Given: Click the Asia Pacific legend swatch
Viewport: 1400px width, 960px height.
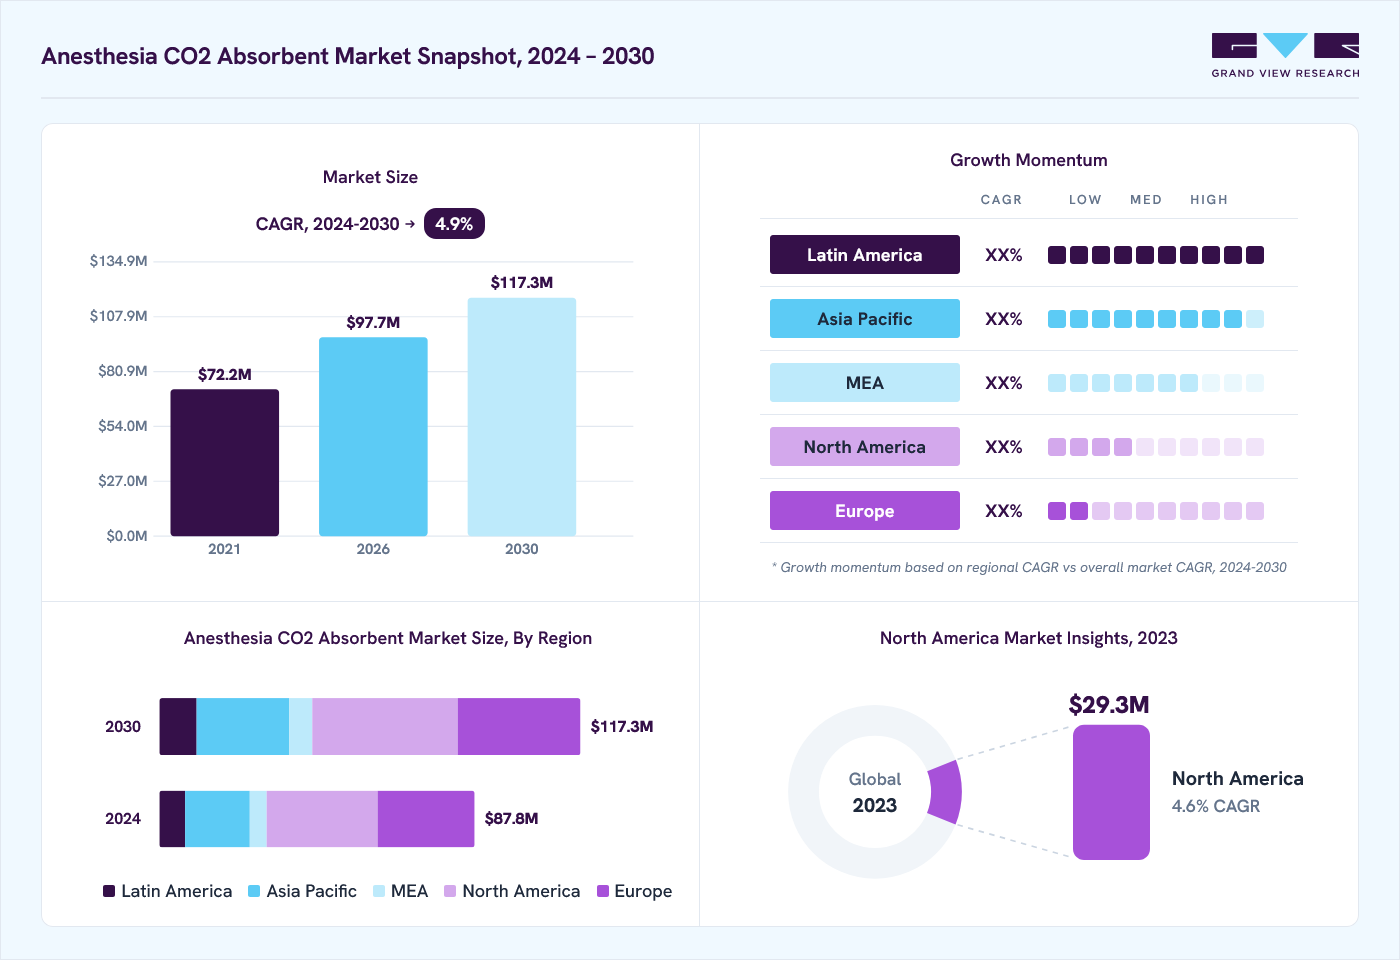Looking at the screenshot, I should click(x=254, y=891).
